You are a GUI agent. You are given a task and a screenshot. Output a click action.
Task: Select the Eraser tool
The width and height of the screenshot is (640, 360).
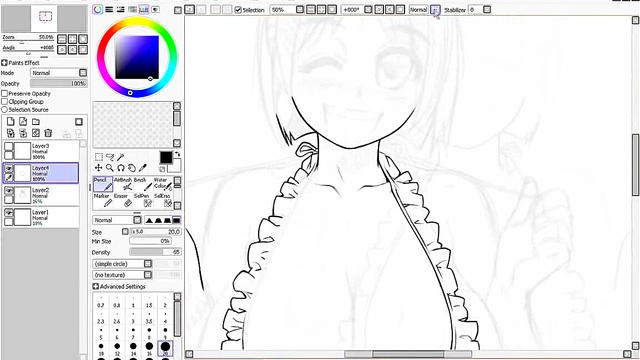pos(123,201)
